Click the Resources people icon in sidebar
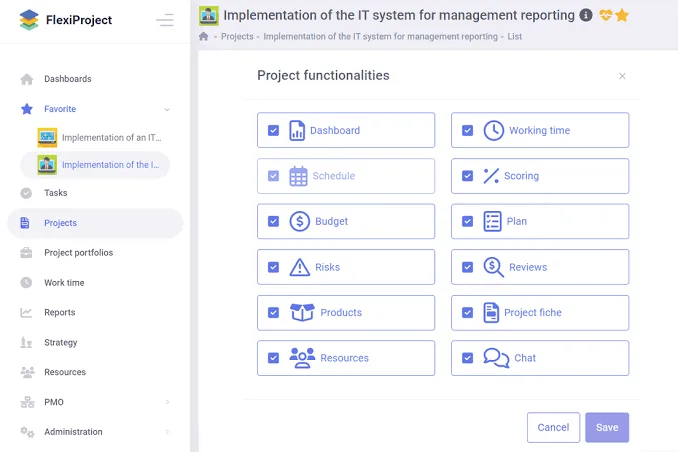This screenshot has height=452, width=678. (27, 372)
